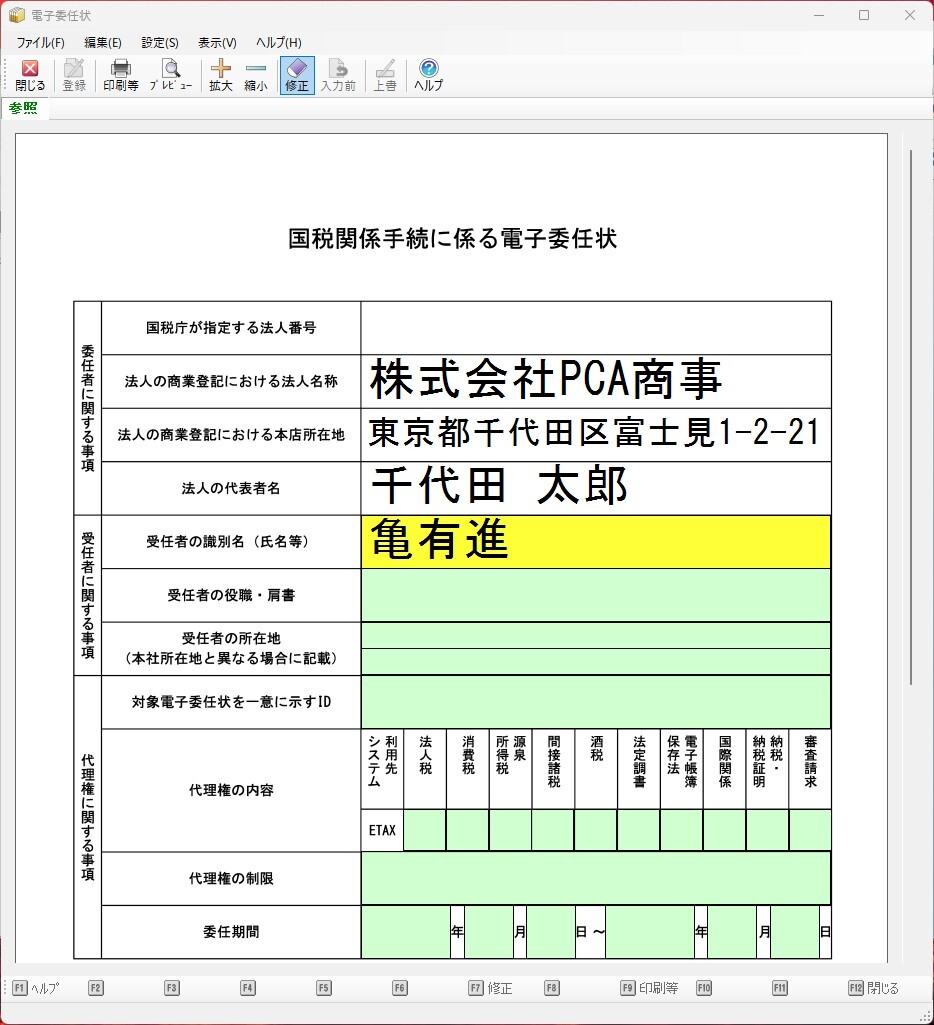Click the F10 function key button

click(x=704, y=988)
